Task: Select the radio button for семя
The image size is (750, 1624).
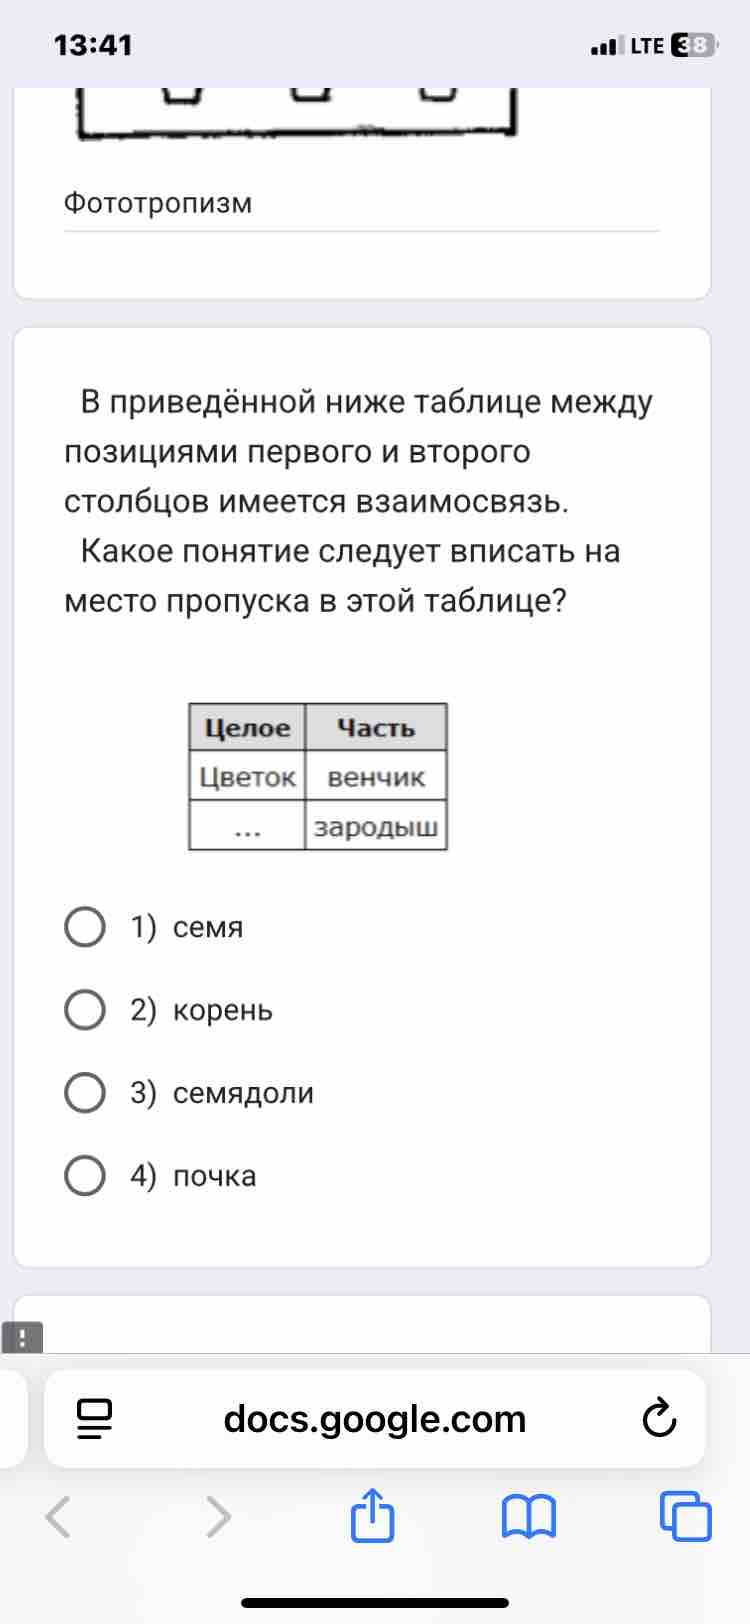Action: tap(85, 927)
